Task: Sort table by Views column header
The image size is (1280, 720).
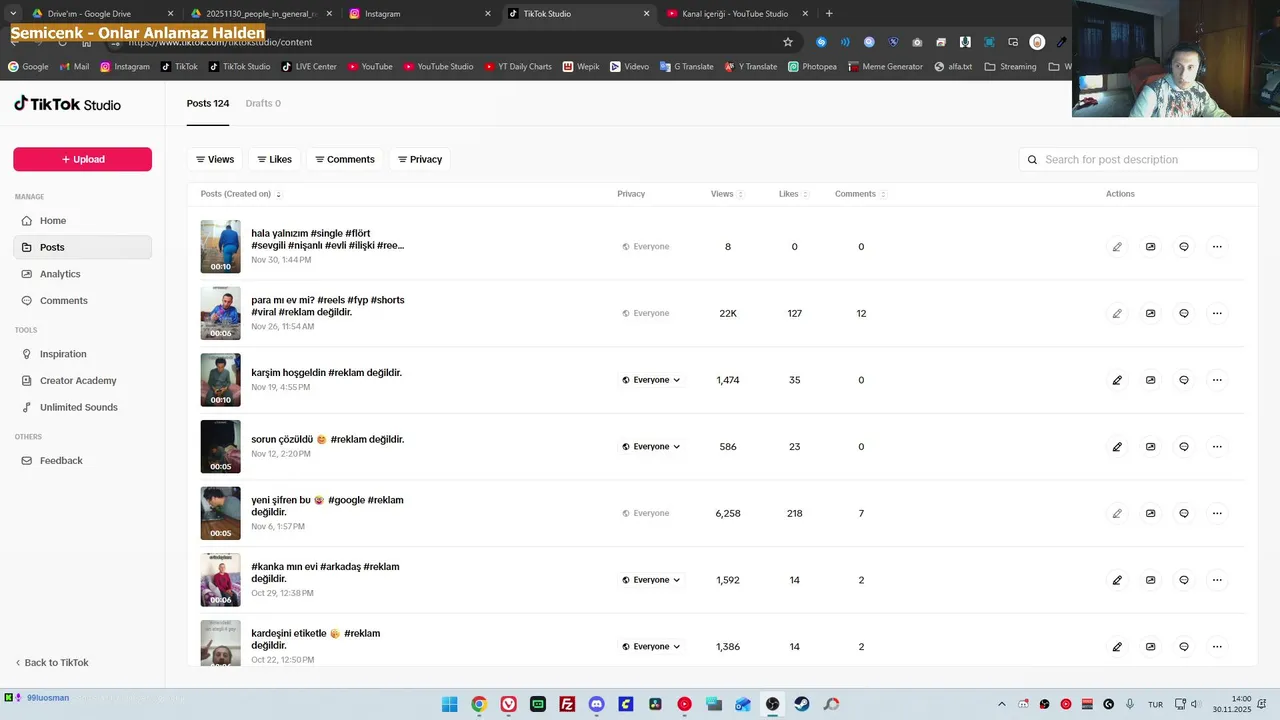Action: tap(727, 194)
